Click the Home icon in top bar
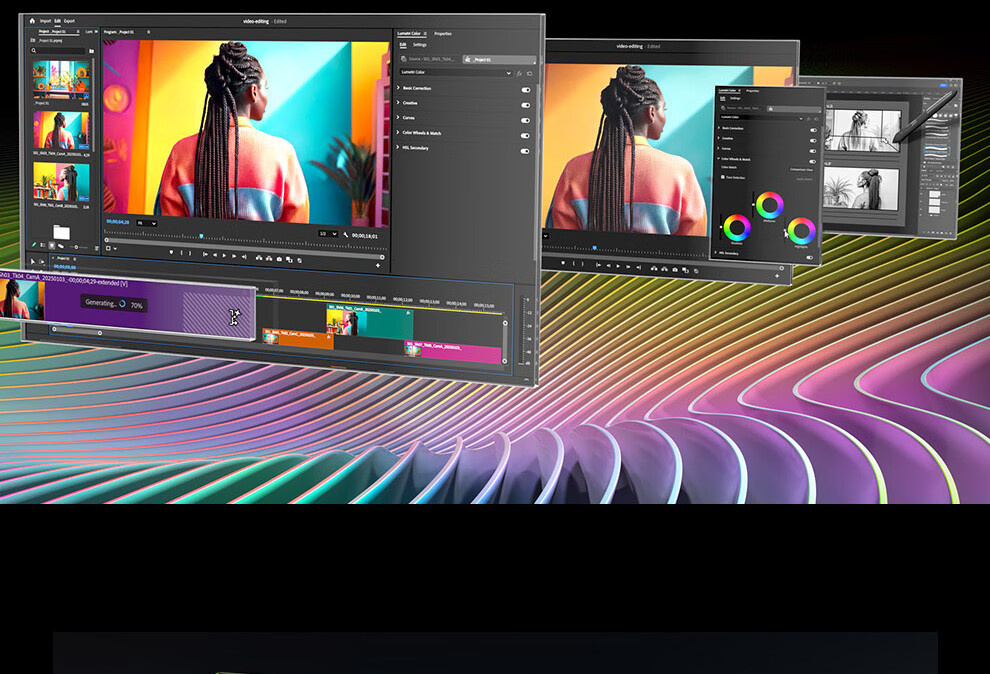Screen dimensions: 990x674 pos(32,20)
